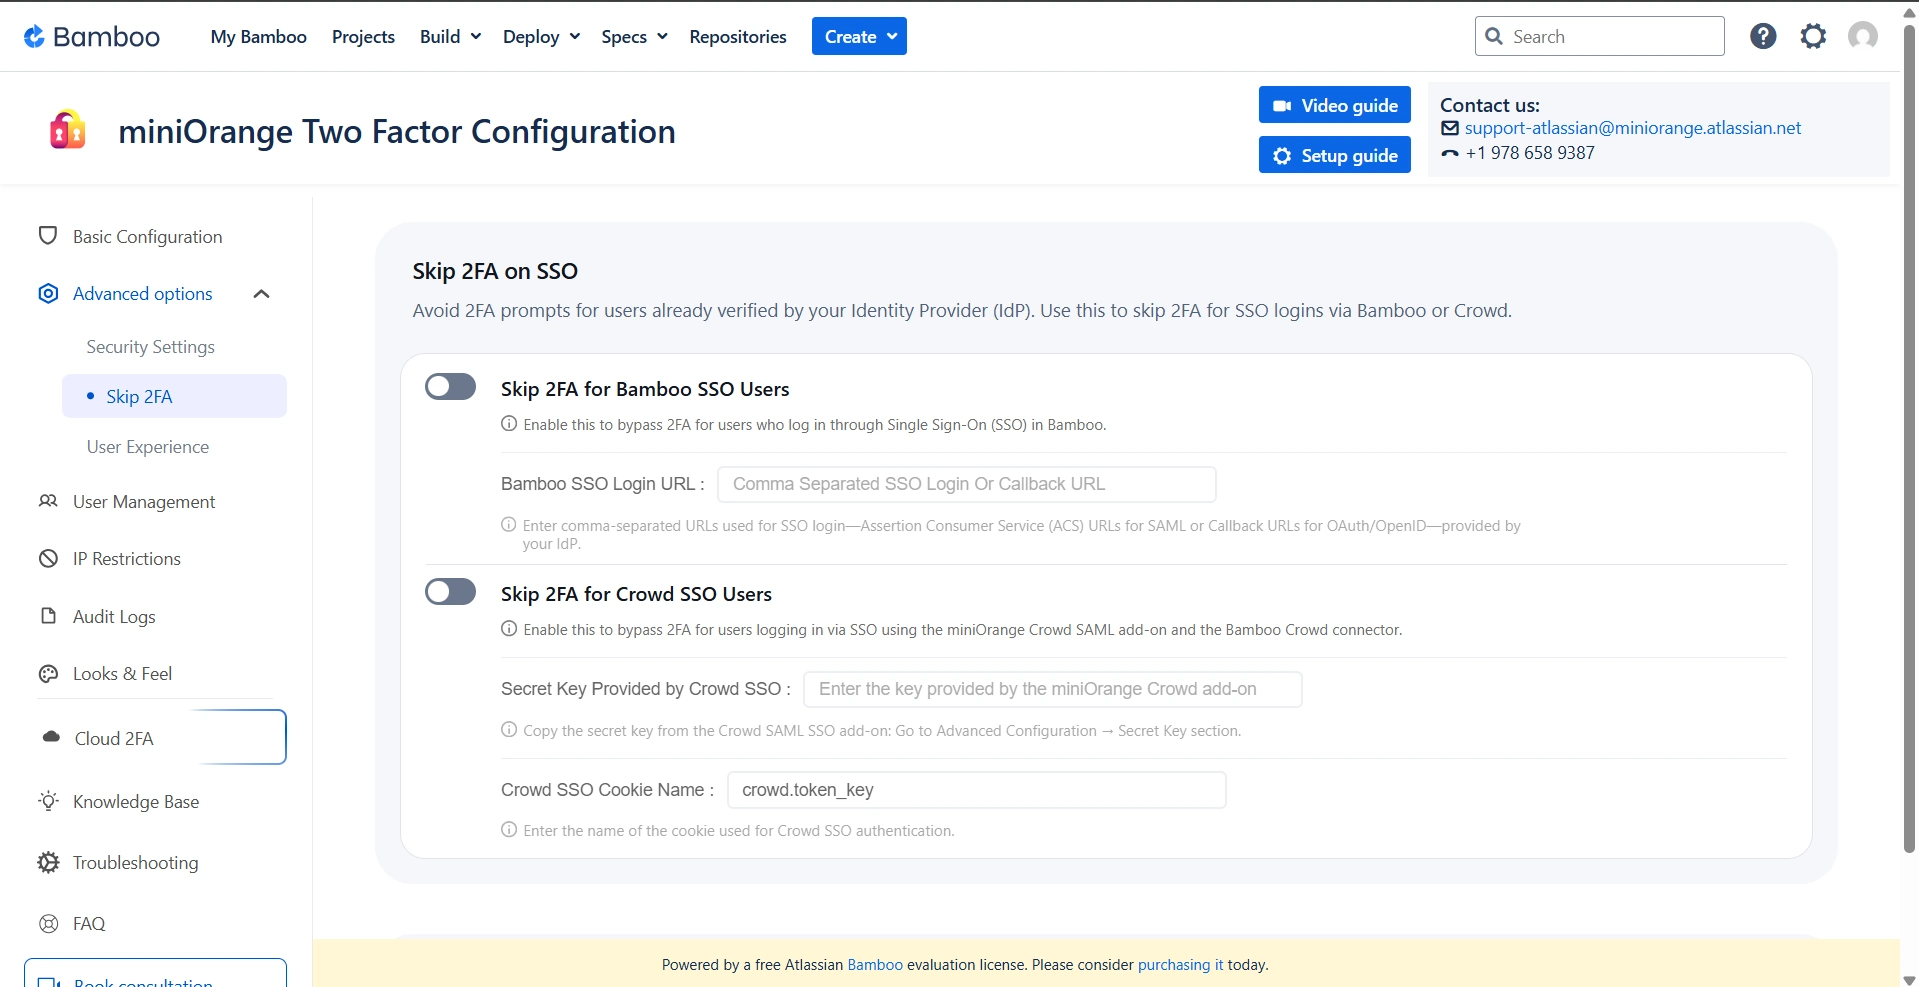Image resolution: width=1919 pixels, height=987 pixels.
Task: Click the IP Restrictions icon
Action: tap(48, 558)
